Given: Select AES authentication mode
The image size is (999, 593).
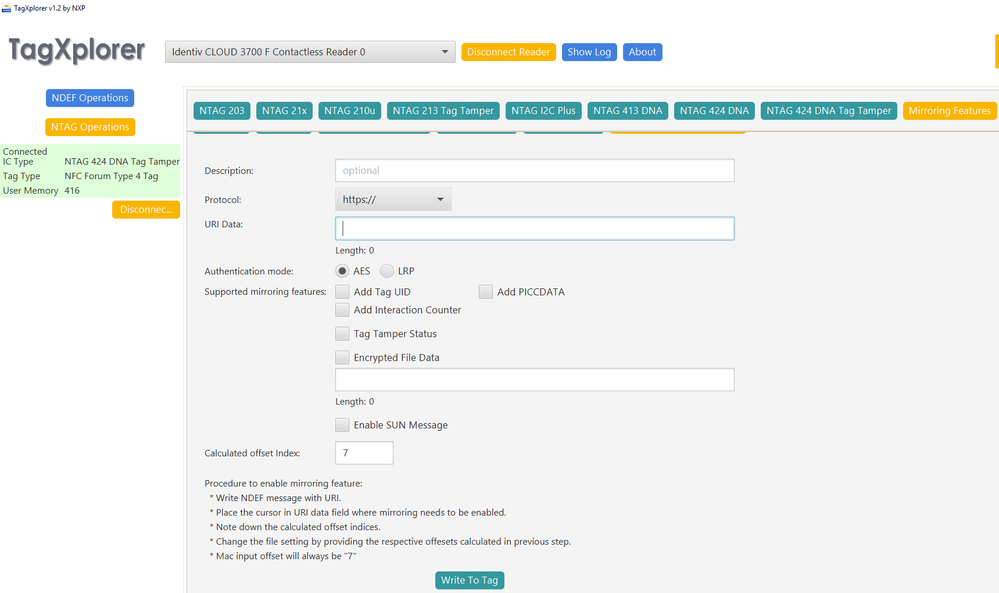Looking at the screenshot, I should tap(342, 271).
